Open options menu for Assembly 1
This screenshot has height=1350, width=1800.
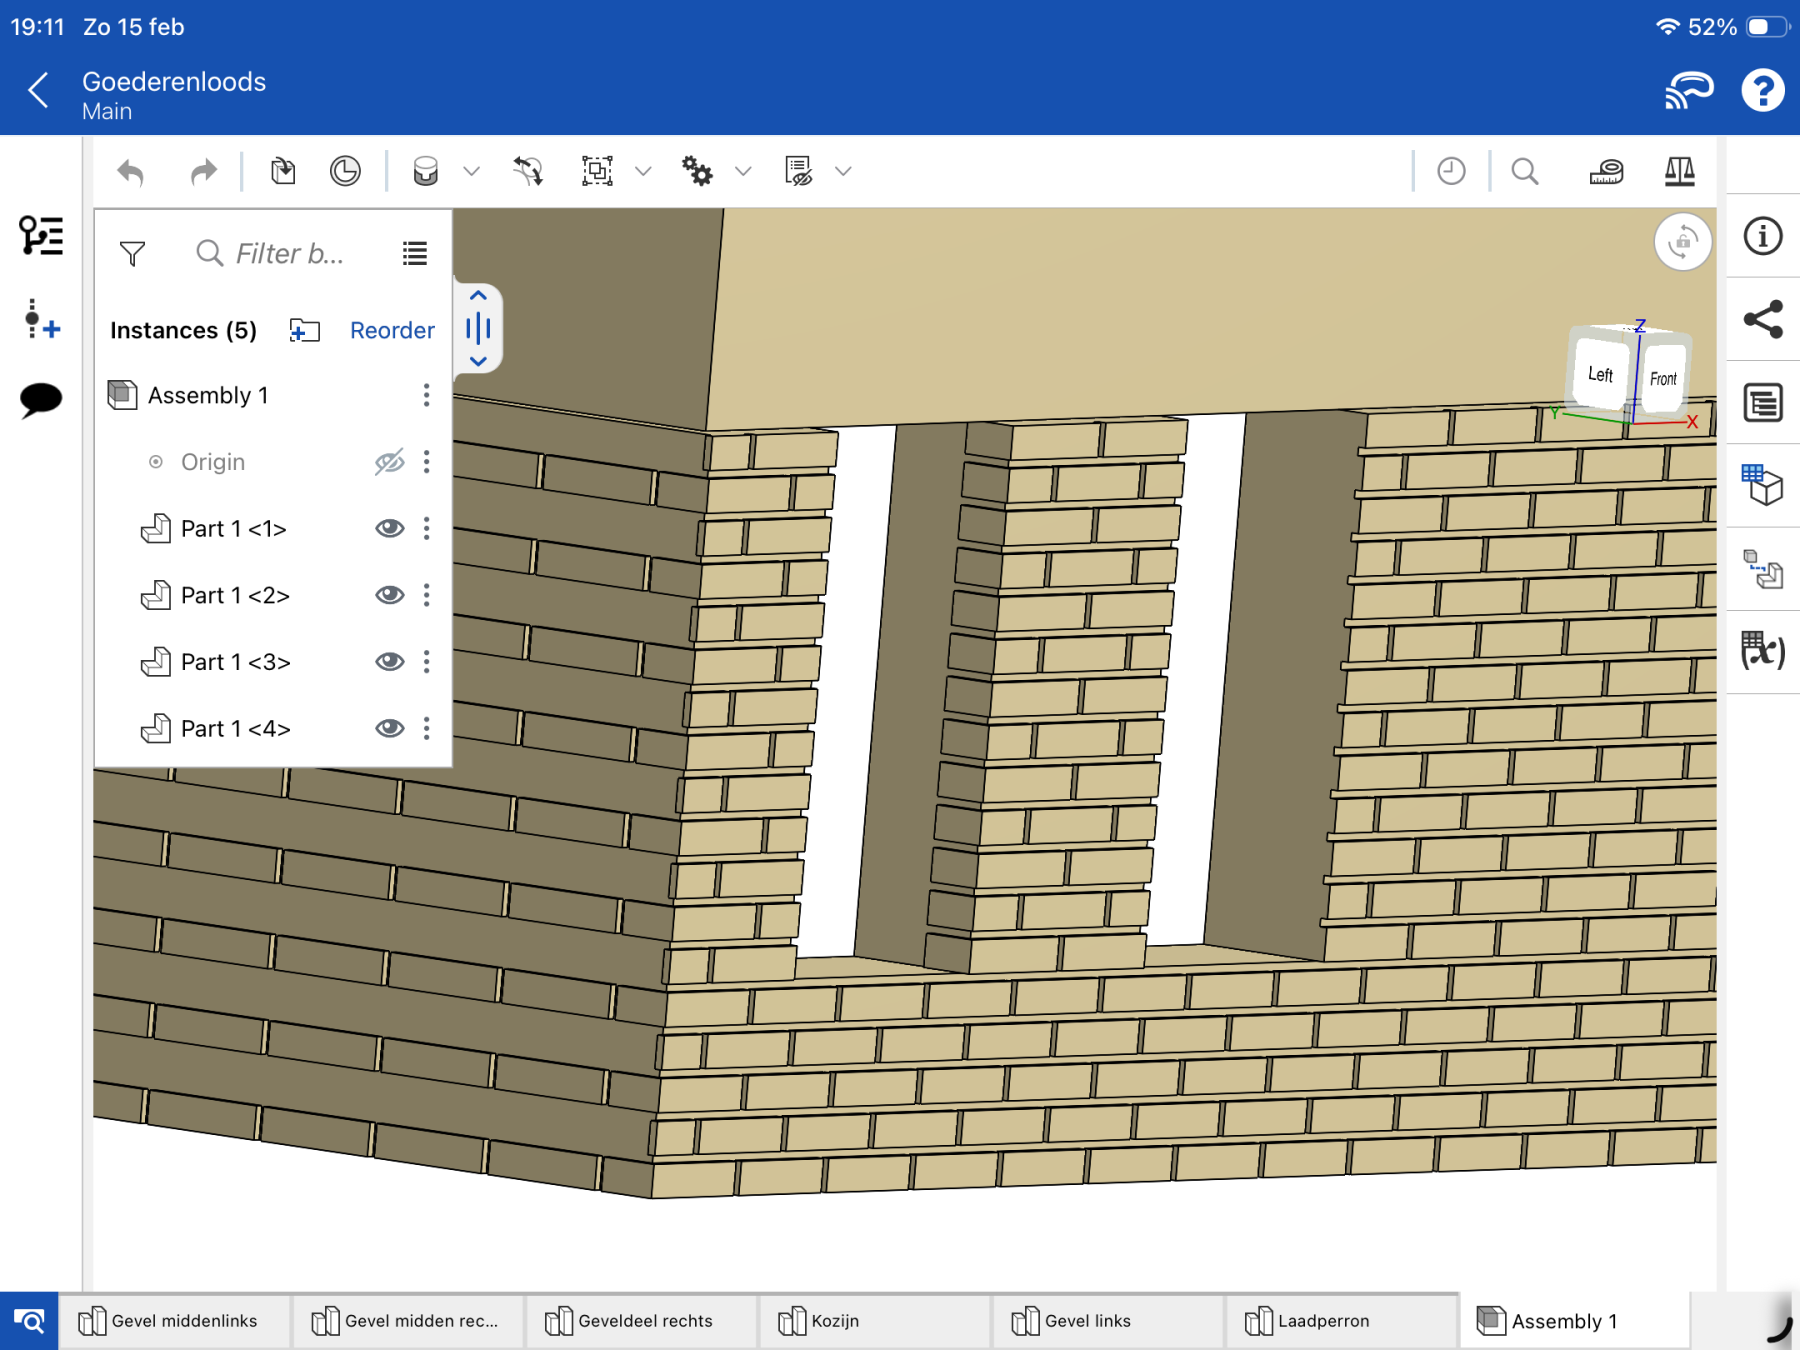426,395
